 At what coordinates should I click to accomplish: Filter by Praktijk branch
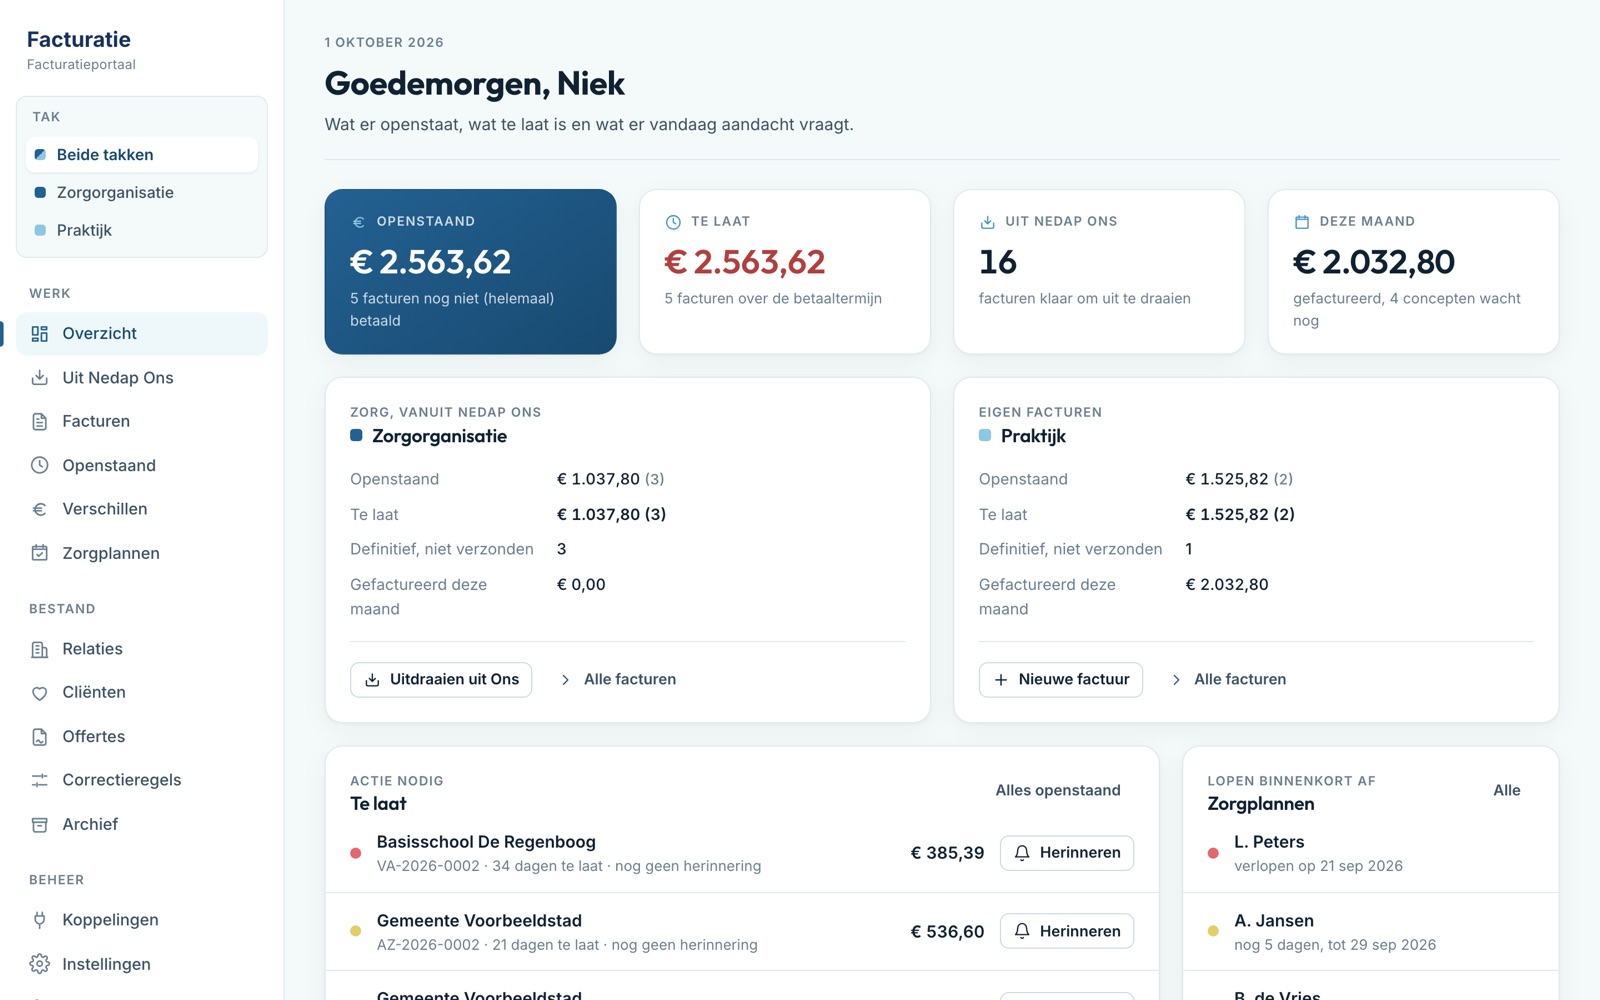(x=142, y=230)
